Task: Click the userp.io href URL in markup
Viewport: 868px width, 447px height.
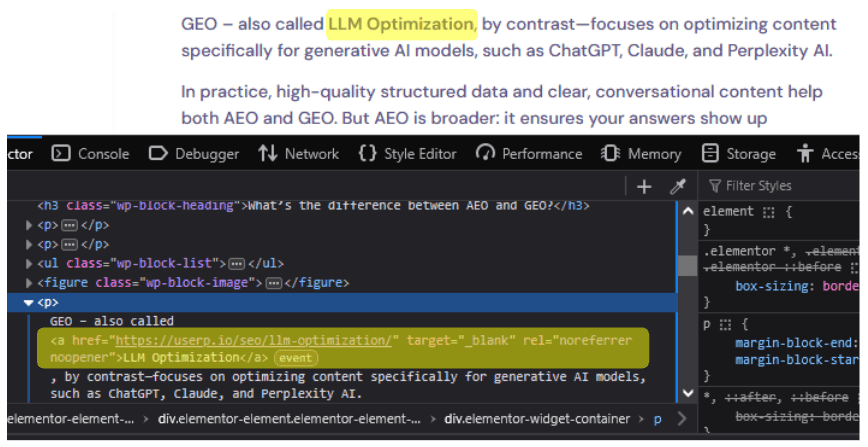Action: [254, 340]
